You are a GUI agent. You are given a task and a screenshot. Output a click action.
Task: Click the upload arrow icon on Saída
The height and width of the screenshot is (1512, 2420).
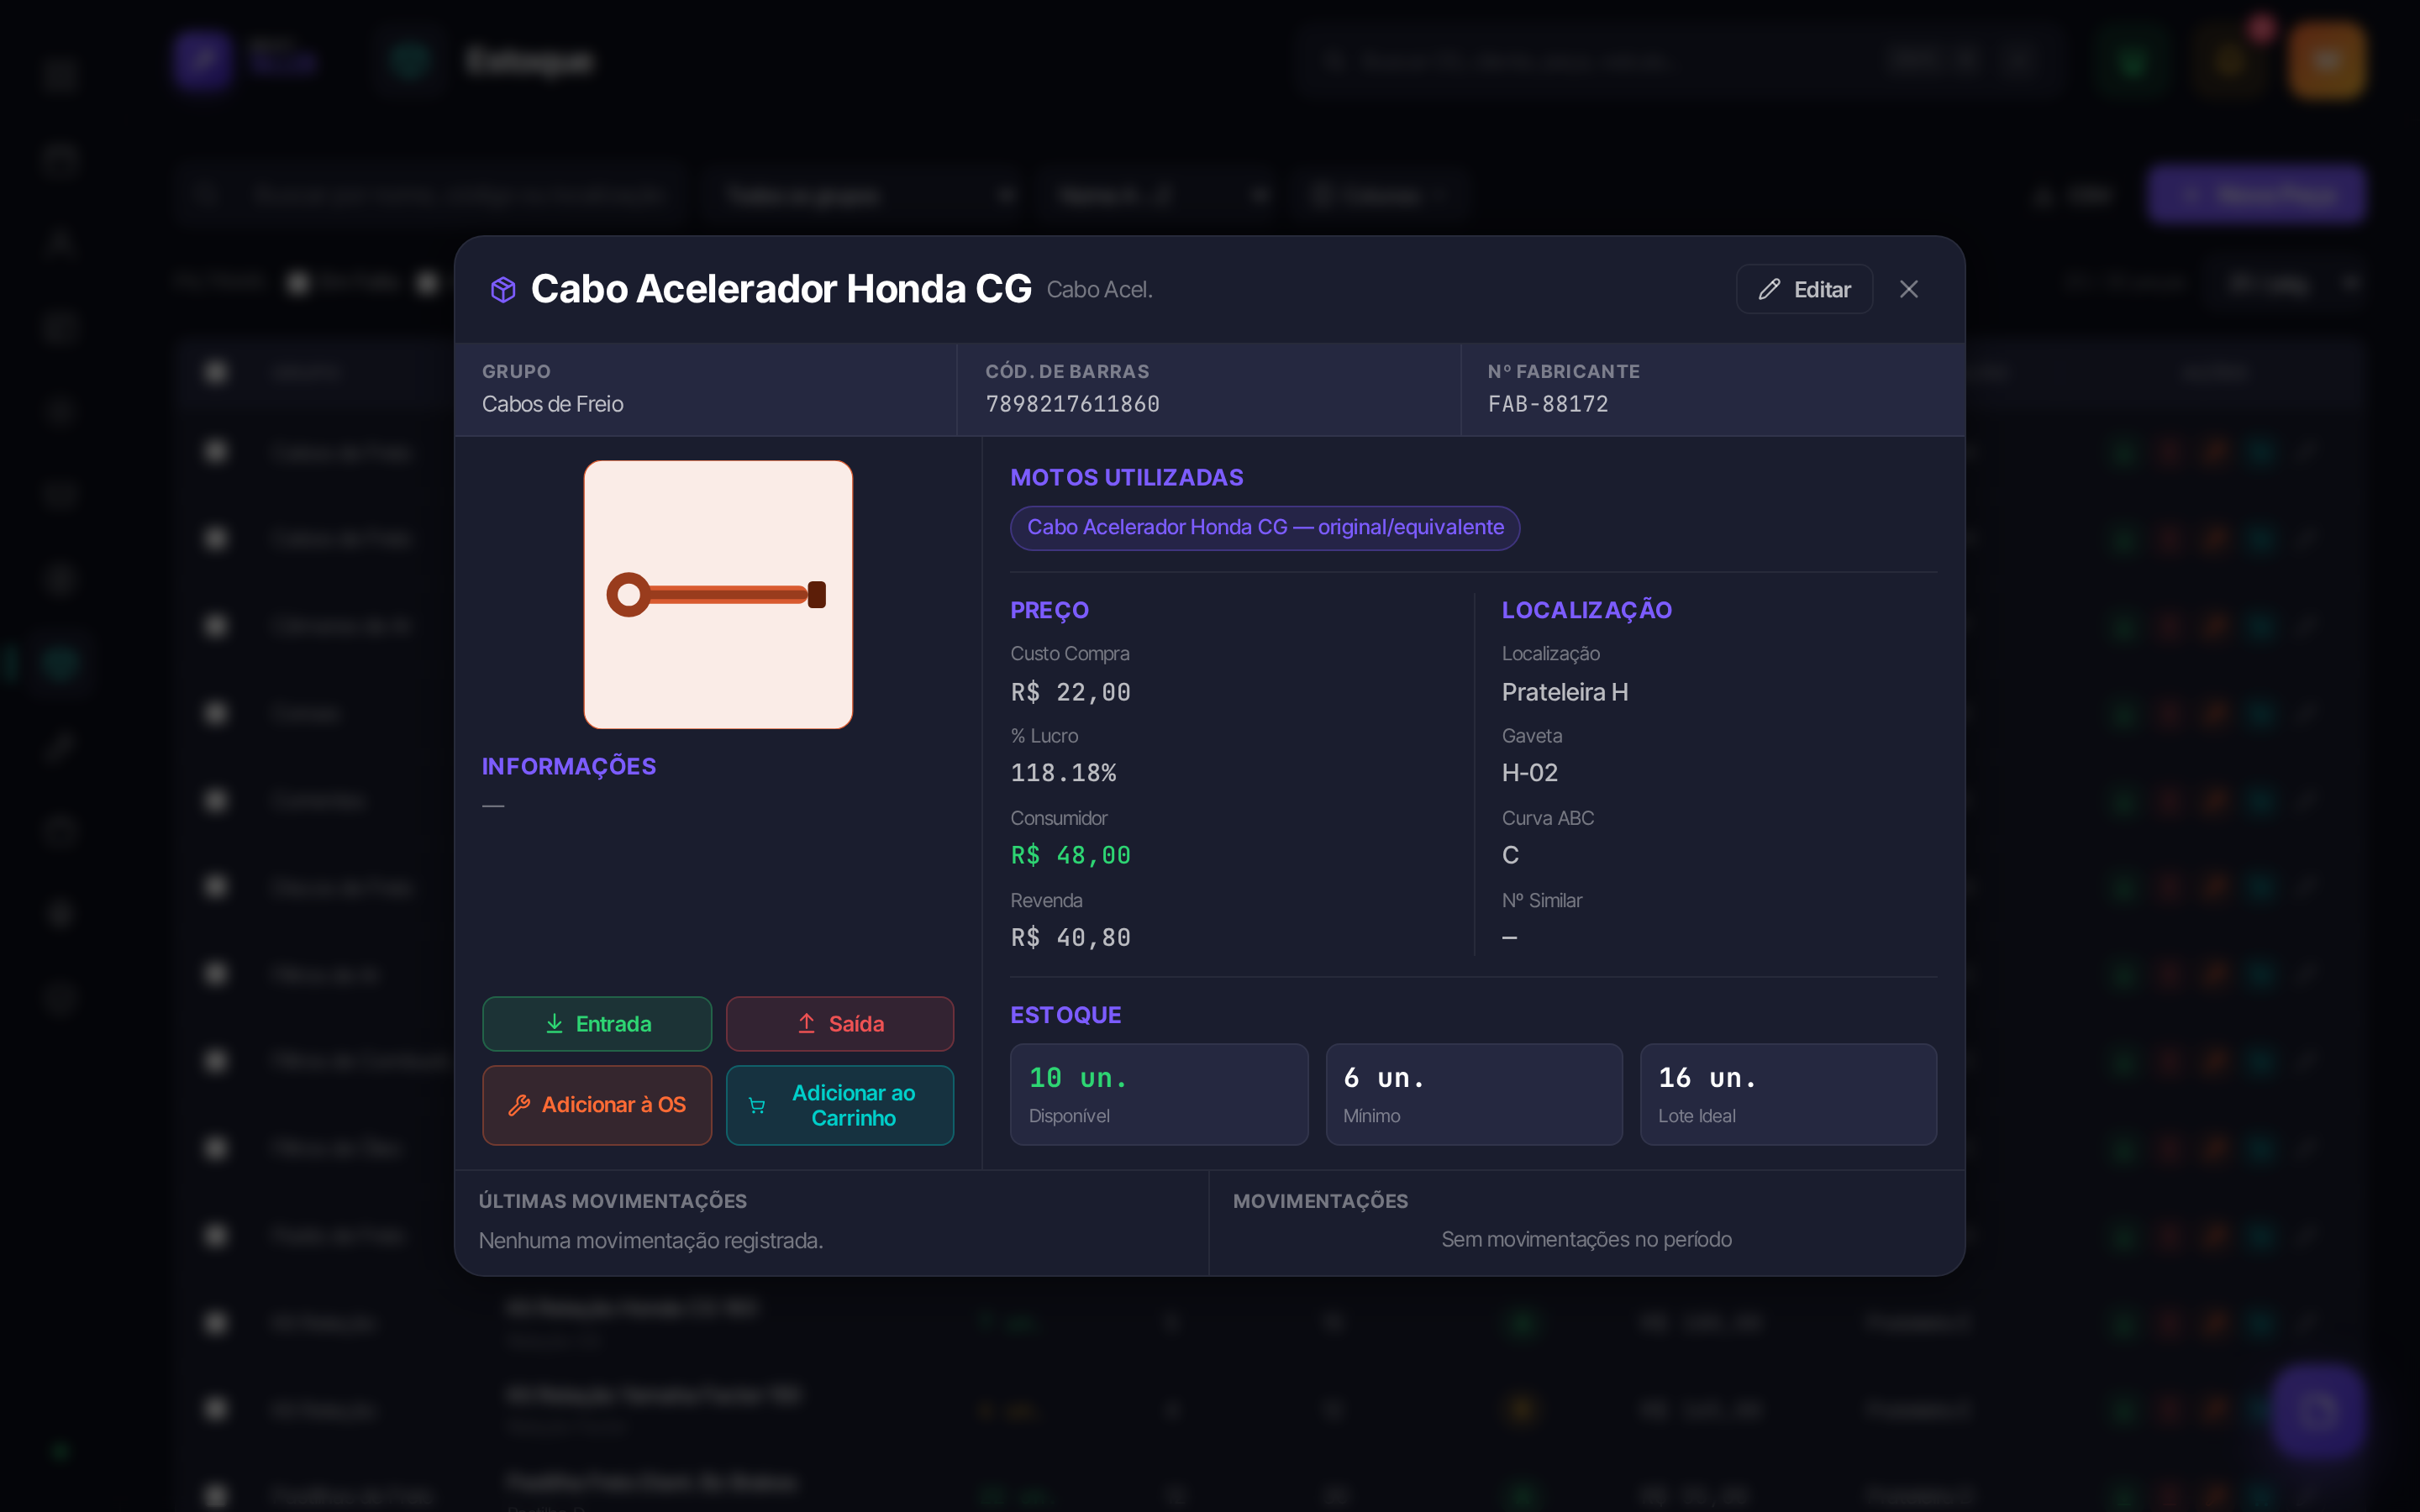(x=806, y=1023)
